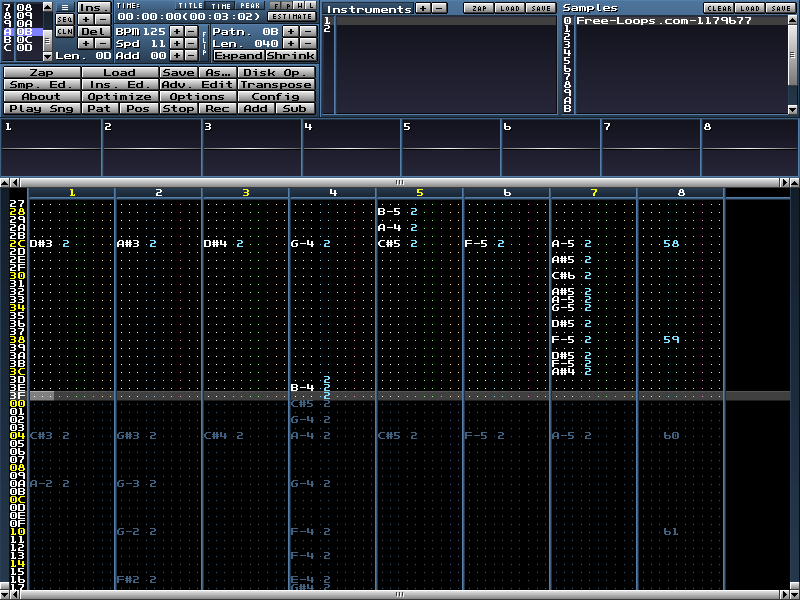Viewport: 800px width, 600px height.
Task: Open the Smp. Ed. sample editor
Action: tap(42, 85)
